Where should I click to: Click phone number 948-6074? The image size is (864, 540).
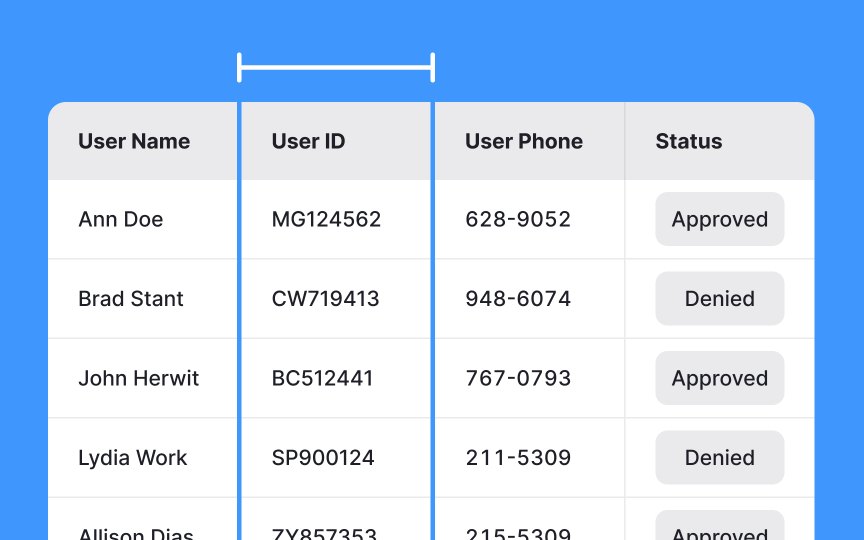click(518, 299)
